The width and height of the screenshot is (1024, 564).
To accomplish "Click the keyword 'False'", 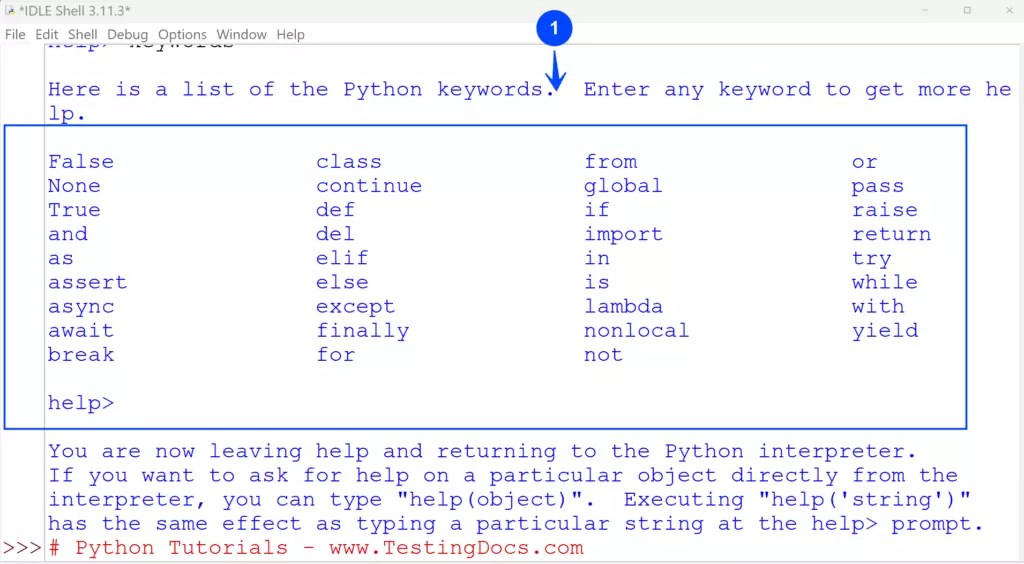I will tap(81, 162).
